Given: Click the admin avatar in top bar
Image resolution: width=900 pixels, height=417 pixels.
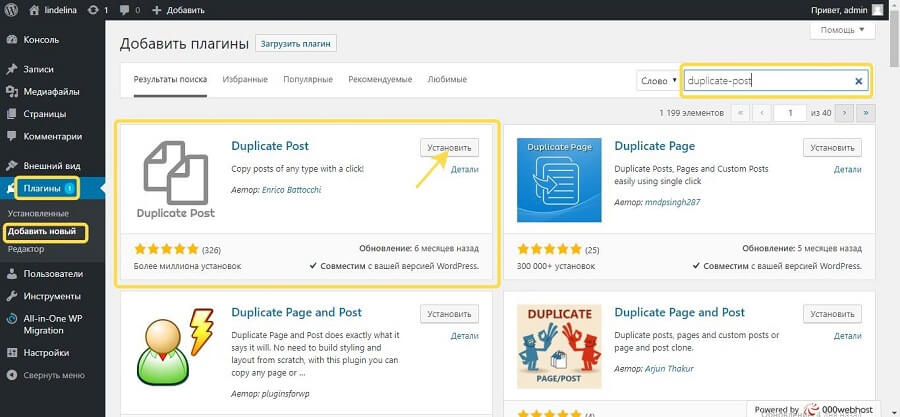Looking at the screenshot, I should tap(877, 10).
